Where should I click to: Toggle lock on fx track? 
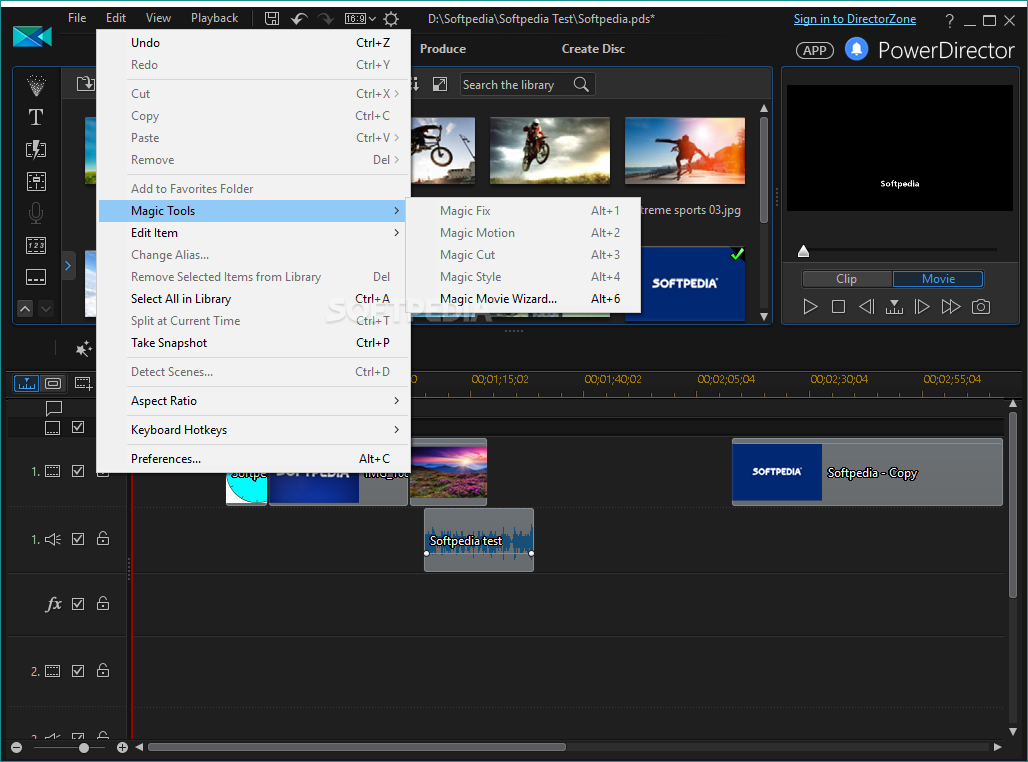[103, 603]
